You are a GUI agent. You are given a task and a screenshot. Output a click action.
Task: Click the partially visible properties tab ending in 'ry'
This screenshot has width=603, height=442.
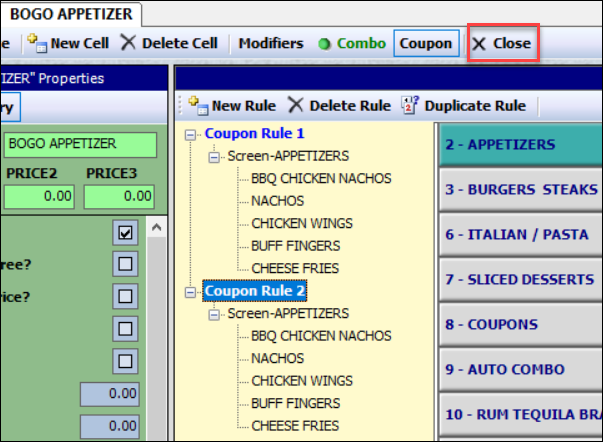[9, 107]
